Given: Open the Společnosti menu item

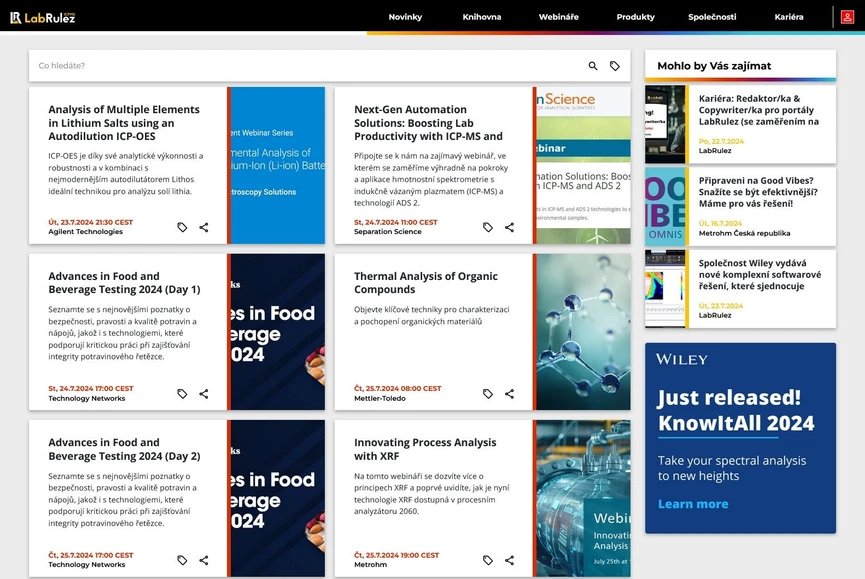Looking at the screenshot, I should click(712, 17).
